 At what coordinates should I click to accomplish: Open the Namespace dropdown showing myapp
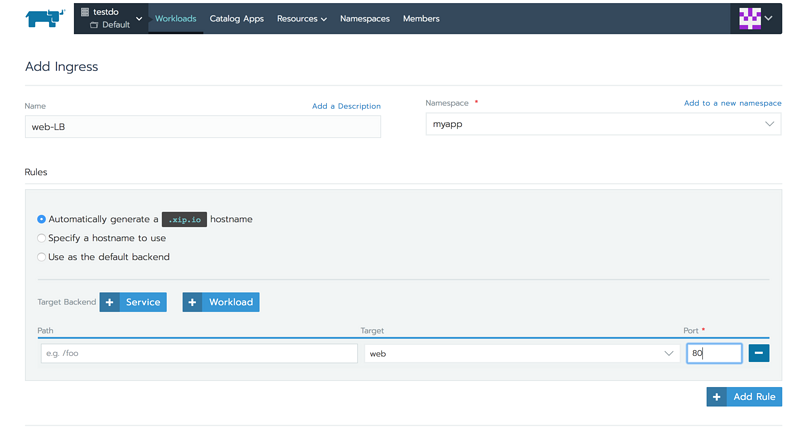[x=603, y=124]
